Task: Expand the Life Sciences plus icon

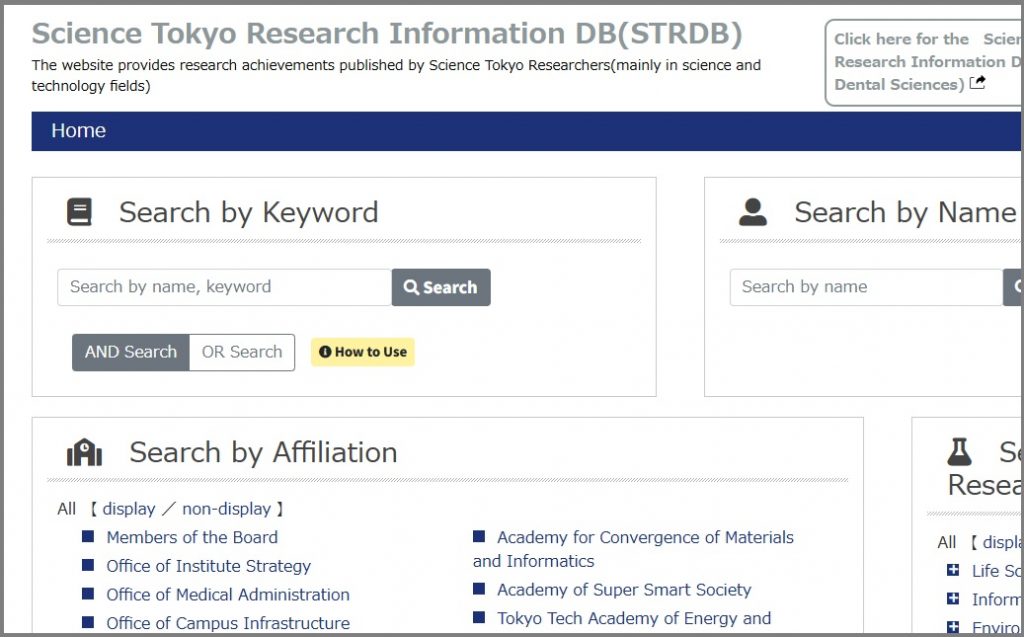Action: tap(953, 571)
